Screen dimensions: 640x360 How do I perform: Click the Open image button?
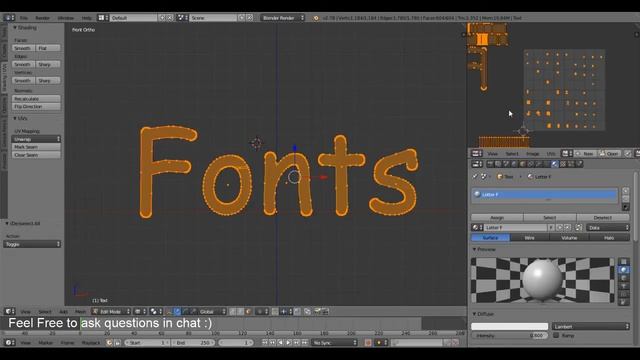point(609,153)
